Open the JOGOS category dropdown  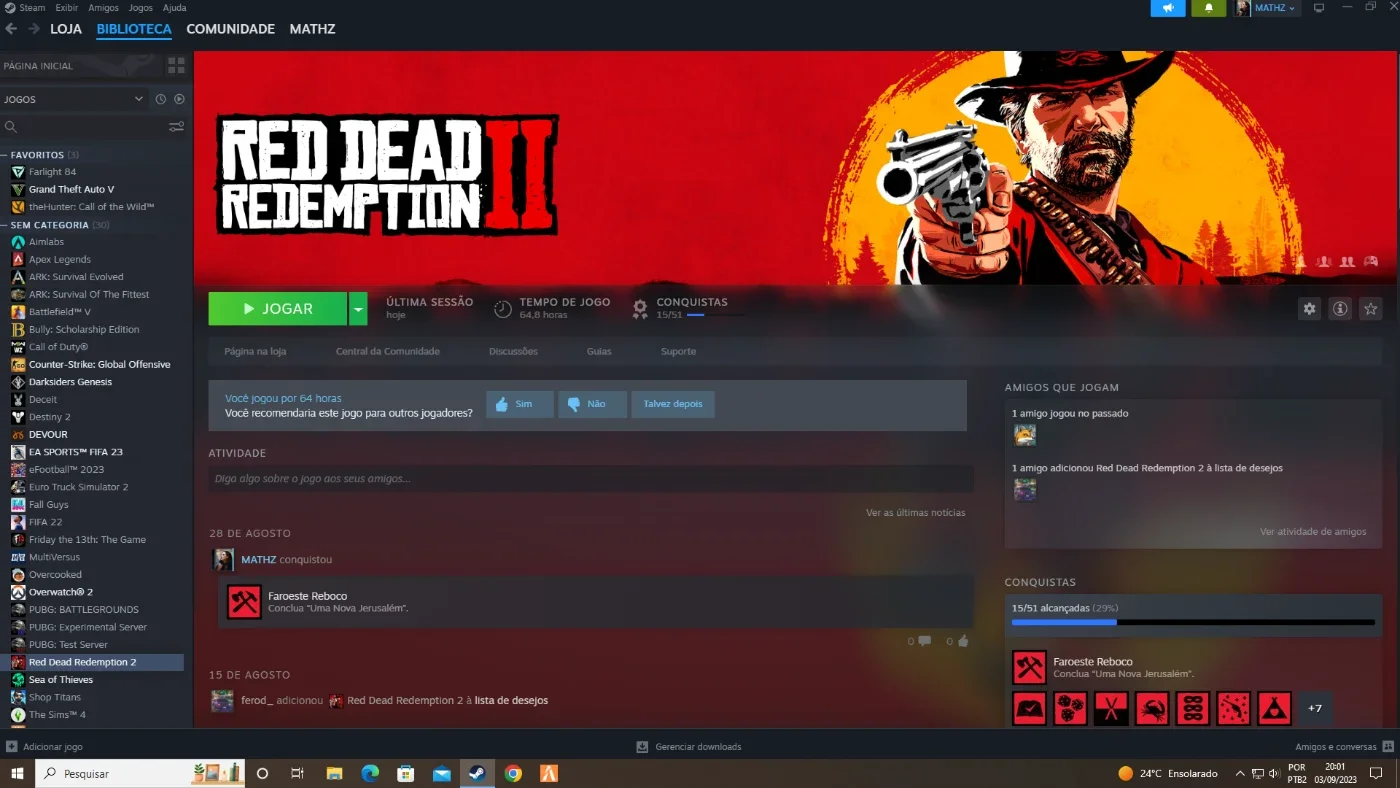pyautogui.click(x=74, y=99)
